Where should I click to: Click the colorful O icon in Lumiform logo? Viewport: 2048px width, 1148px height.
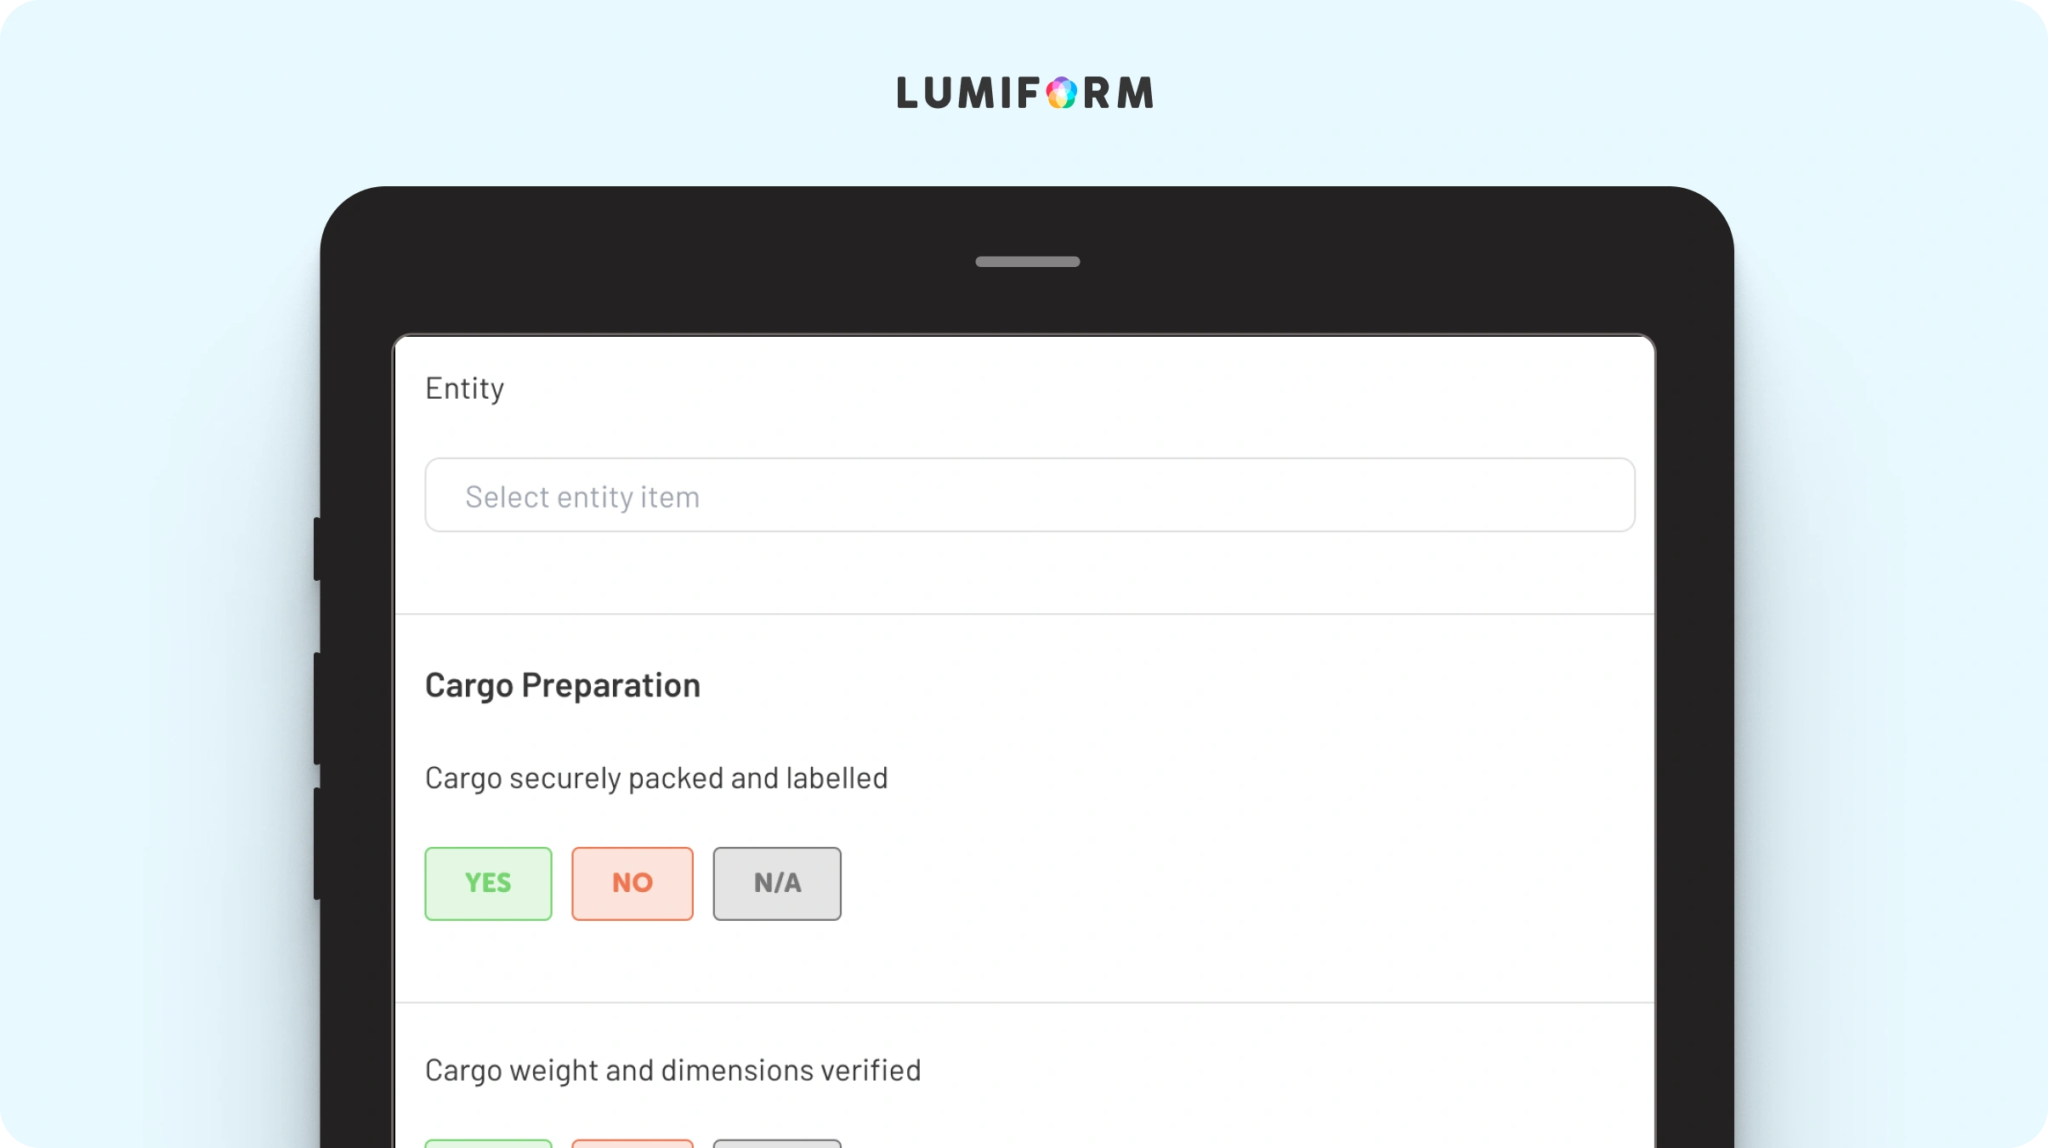[x=1061, y=93]
